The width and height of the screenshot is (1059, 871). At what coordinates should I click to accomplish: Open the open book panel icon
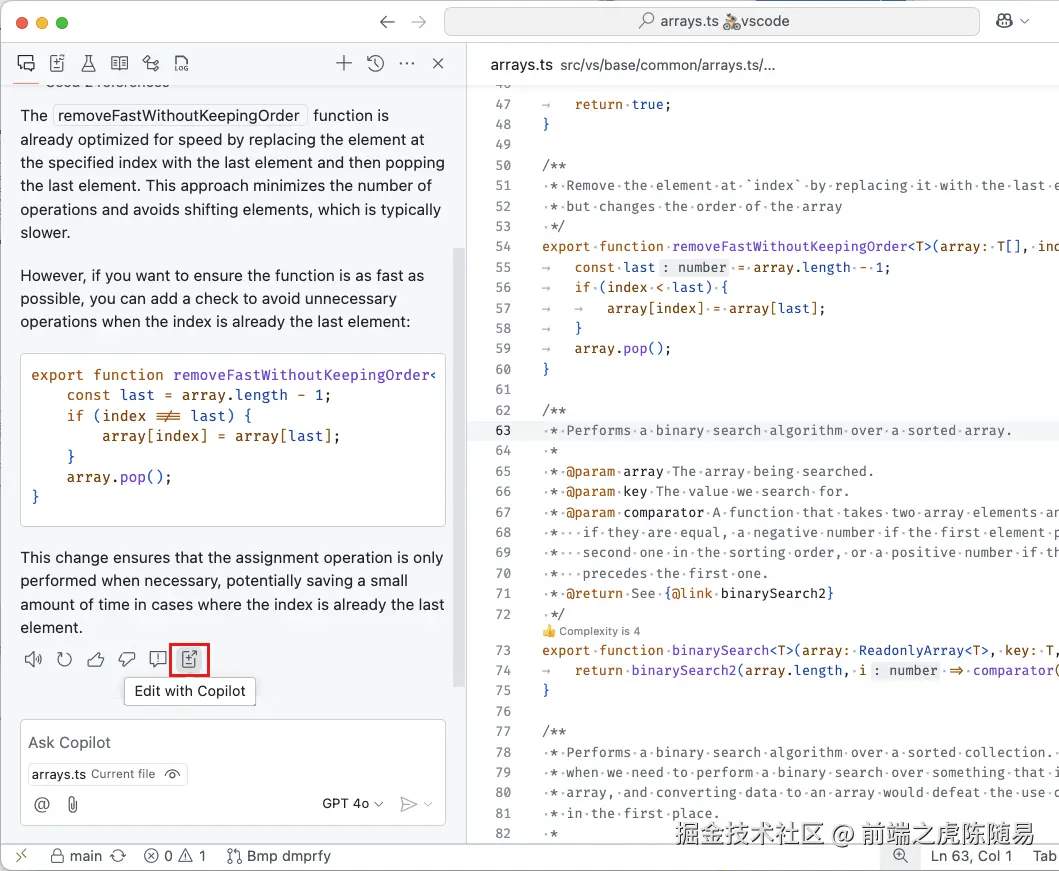pyautogui.click(x=120, y=63)
